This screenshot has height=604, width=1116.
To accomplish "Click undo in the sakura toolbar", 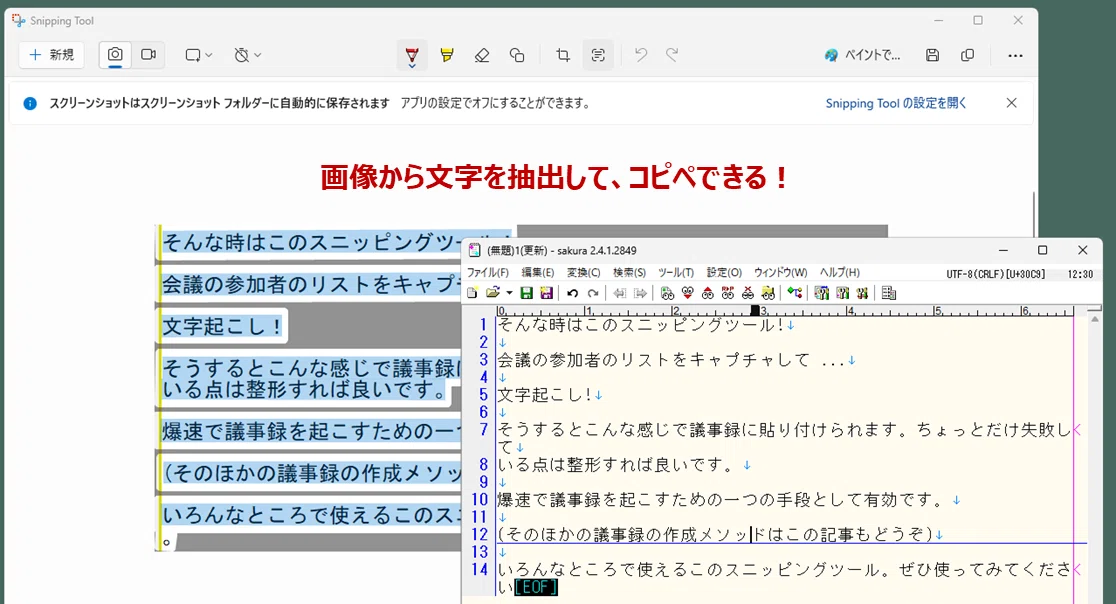I will click(x=572, y=293).
